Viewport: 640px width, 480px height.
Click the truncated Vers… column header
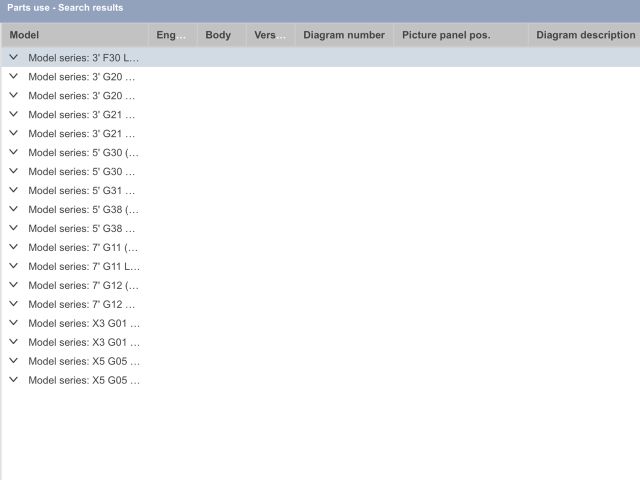[270, 35]
